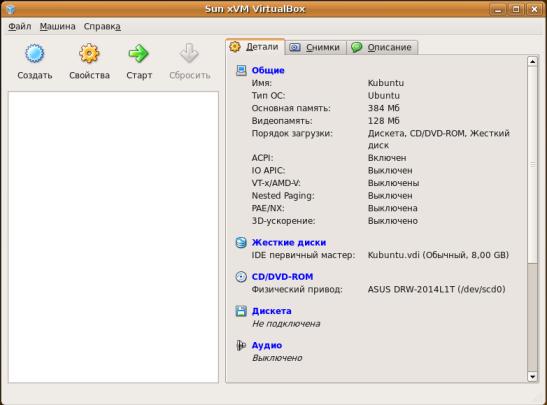Click the machine name value Kubuntu
This screenshot has width=547, height=405.
(386, 83)
